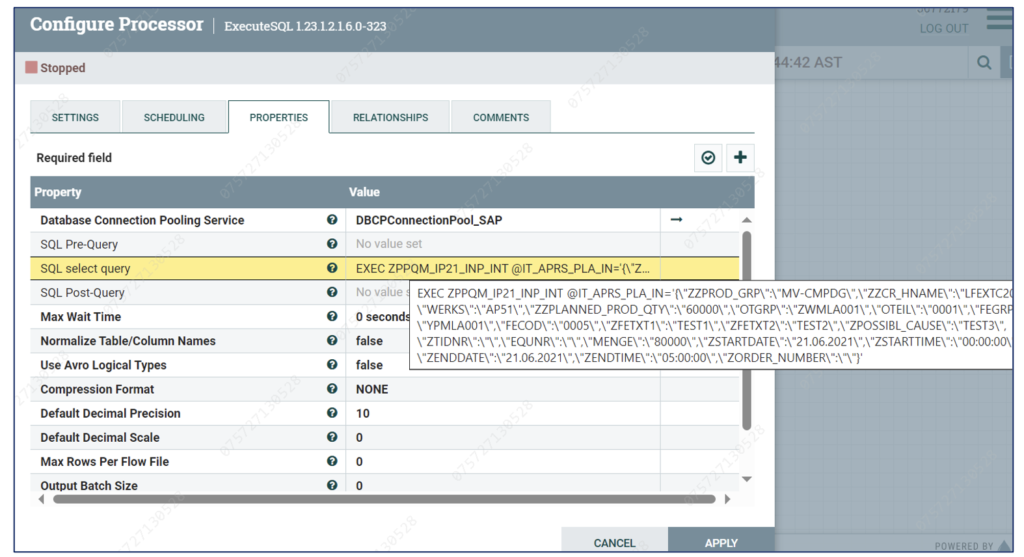Edit Default Decimal Scale value 0
The width and height of the screenshot is (1024, 557).
(503, 438)
